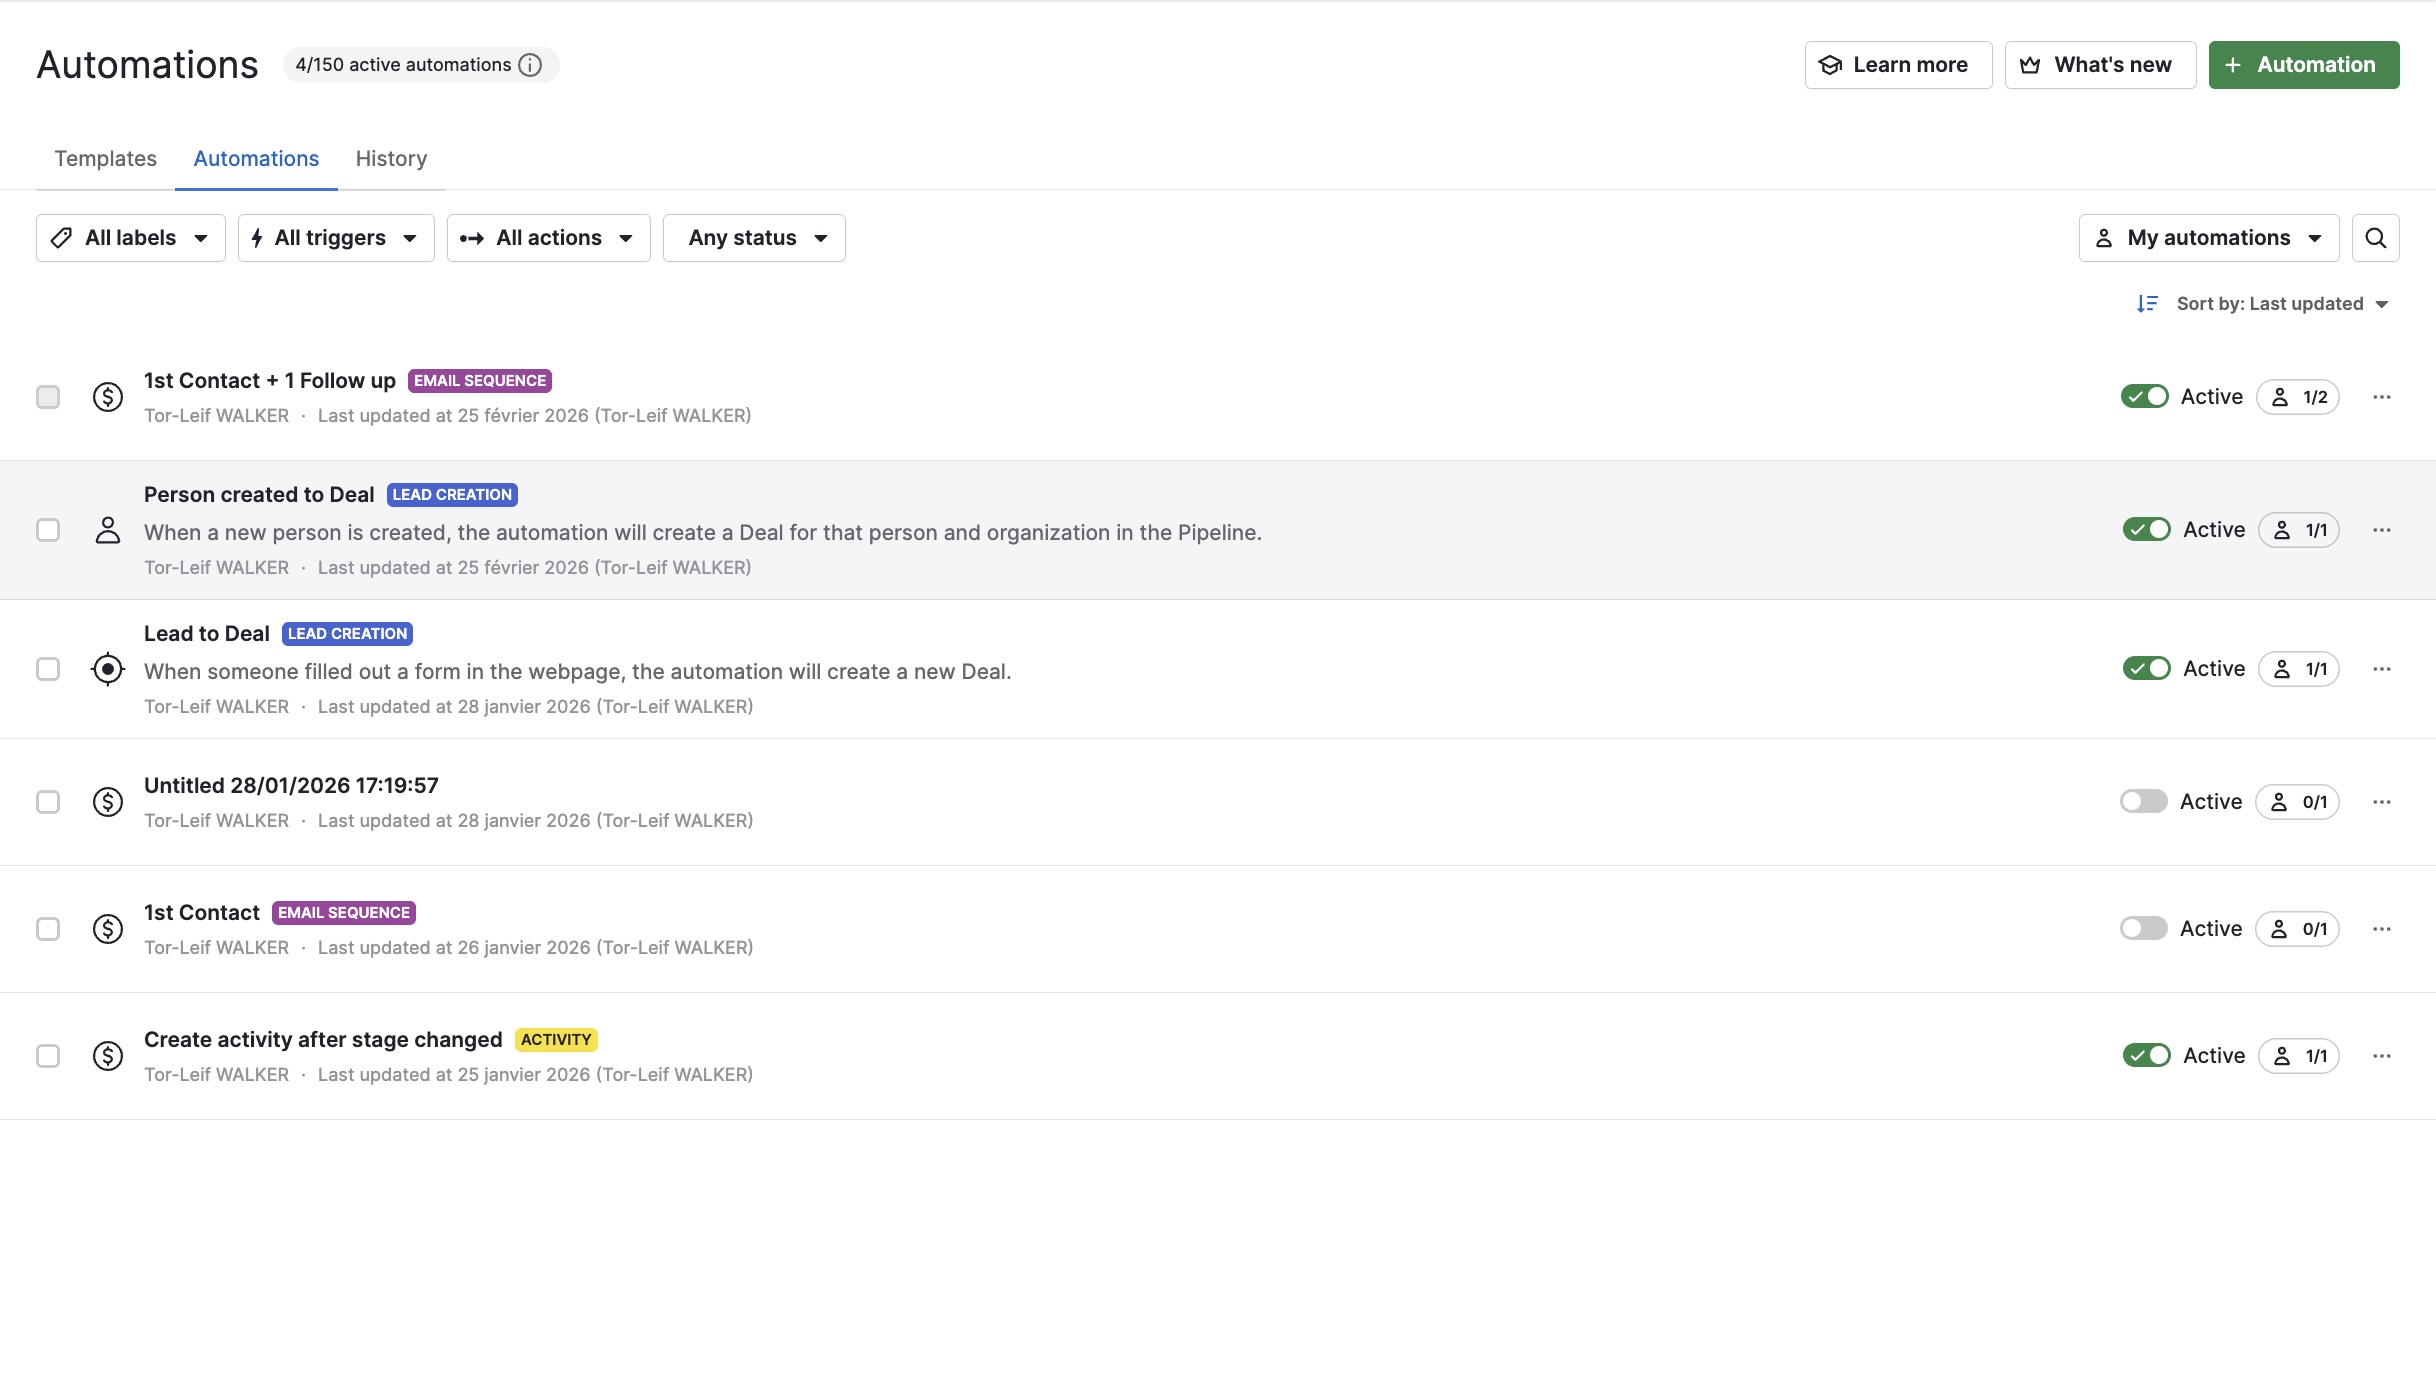Screen dimensions: 2436x1386
Task: Click the deal icon of 1st Contact row
Action: [108, 929]
